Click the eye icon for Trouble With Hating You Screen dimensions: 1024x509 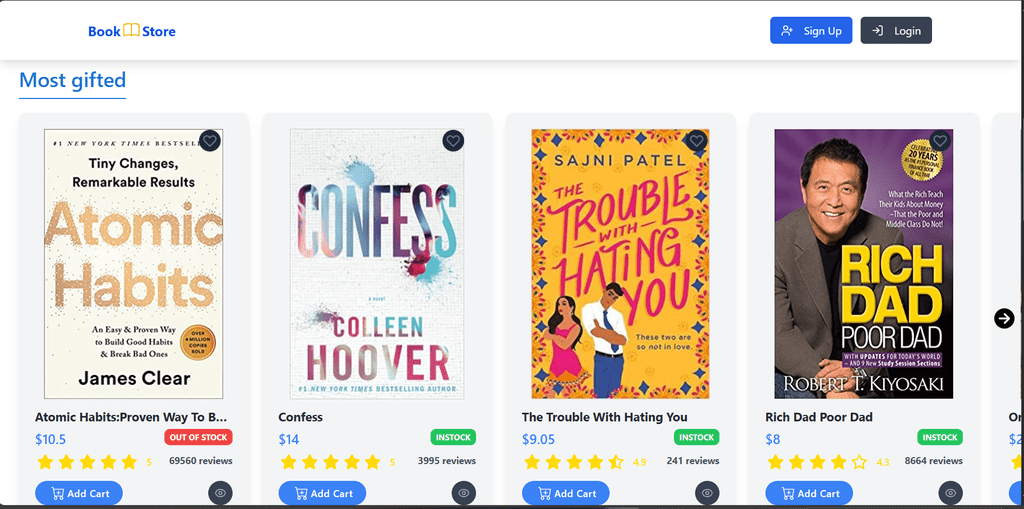tap(707, 492)
